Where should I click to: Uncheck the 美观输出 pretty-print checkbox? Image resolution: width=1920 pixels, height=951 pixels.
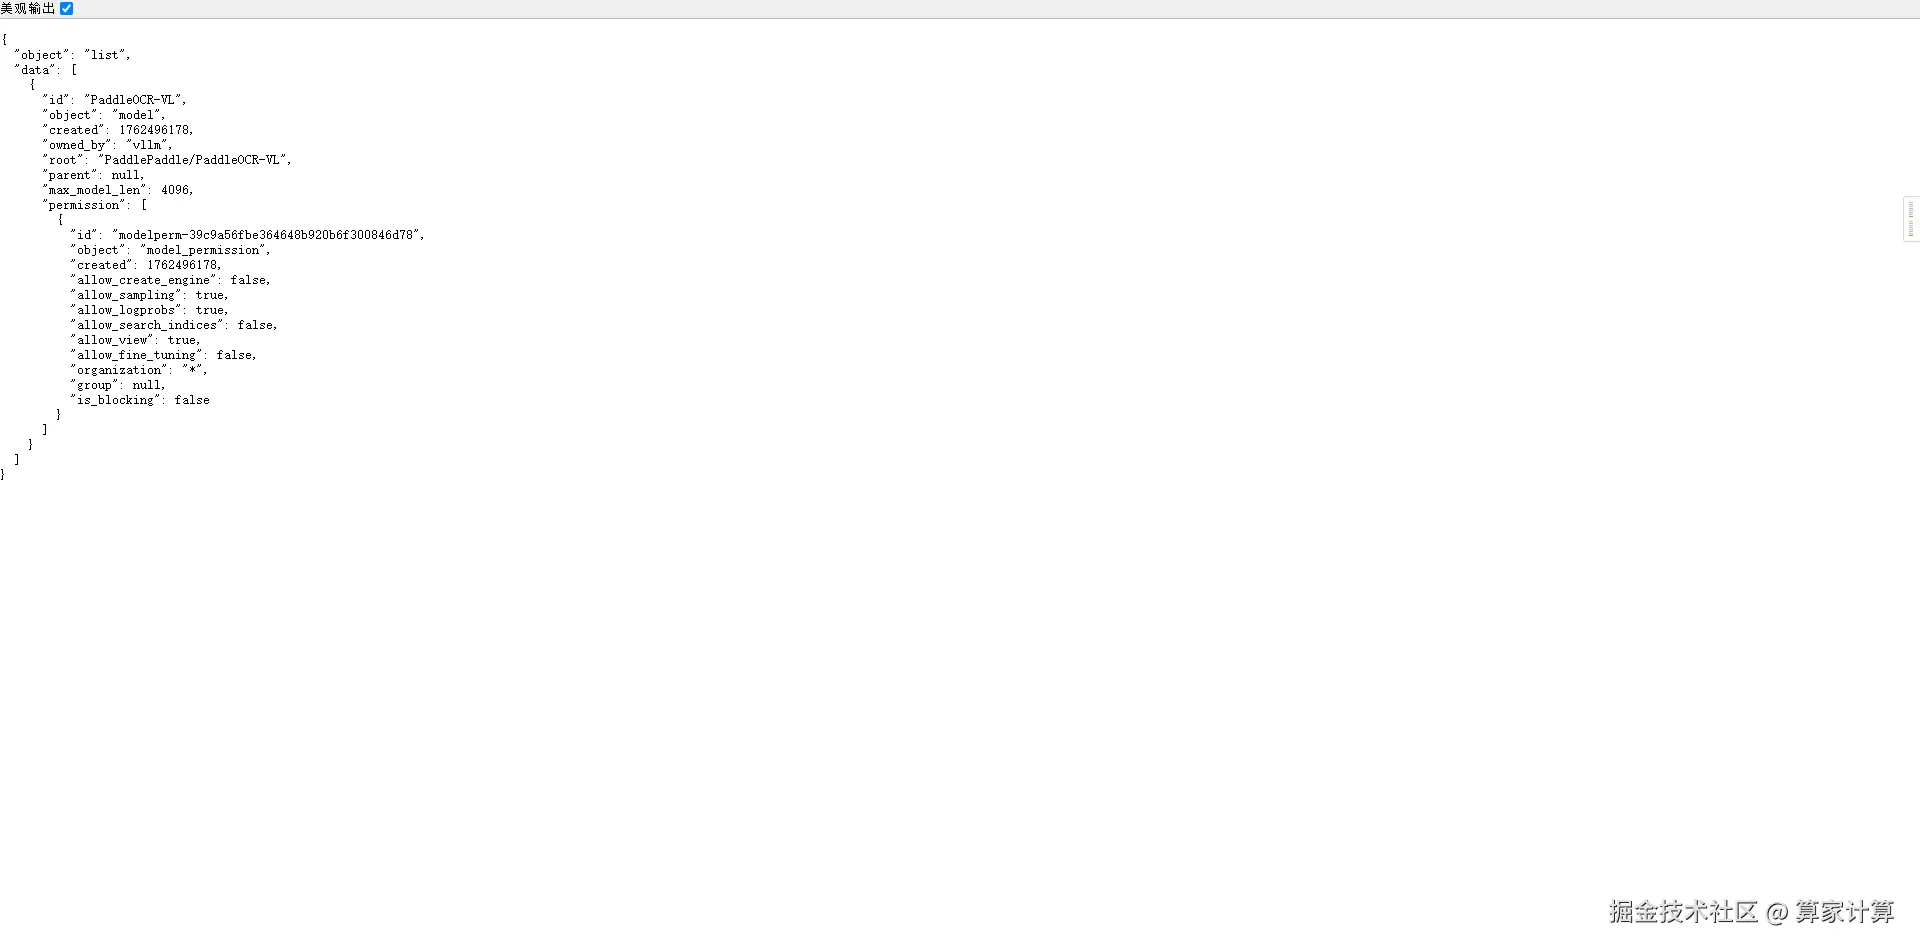pyautogui.click(x=67, y=8)
